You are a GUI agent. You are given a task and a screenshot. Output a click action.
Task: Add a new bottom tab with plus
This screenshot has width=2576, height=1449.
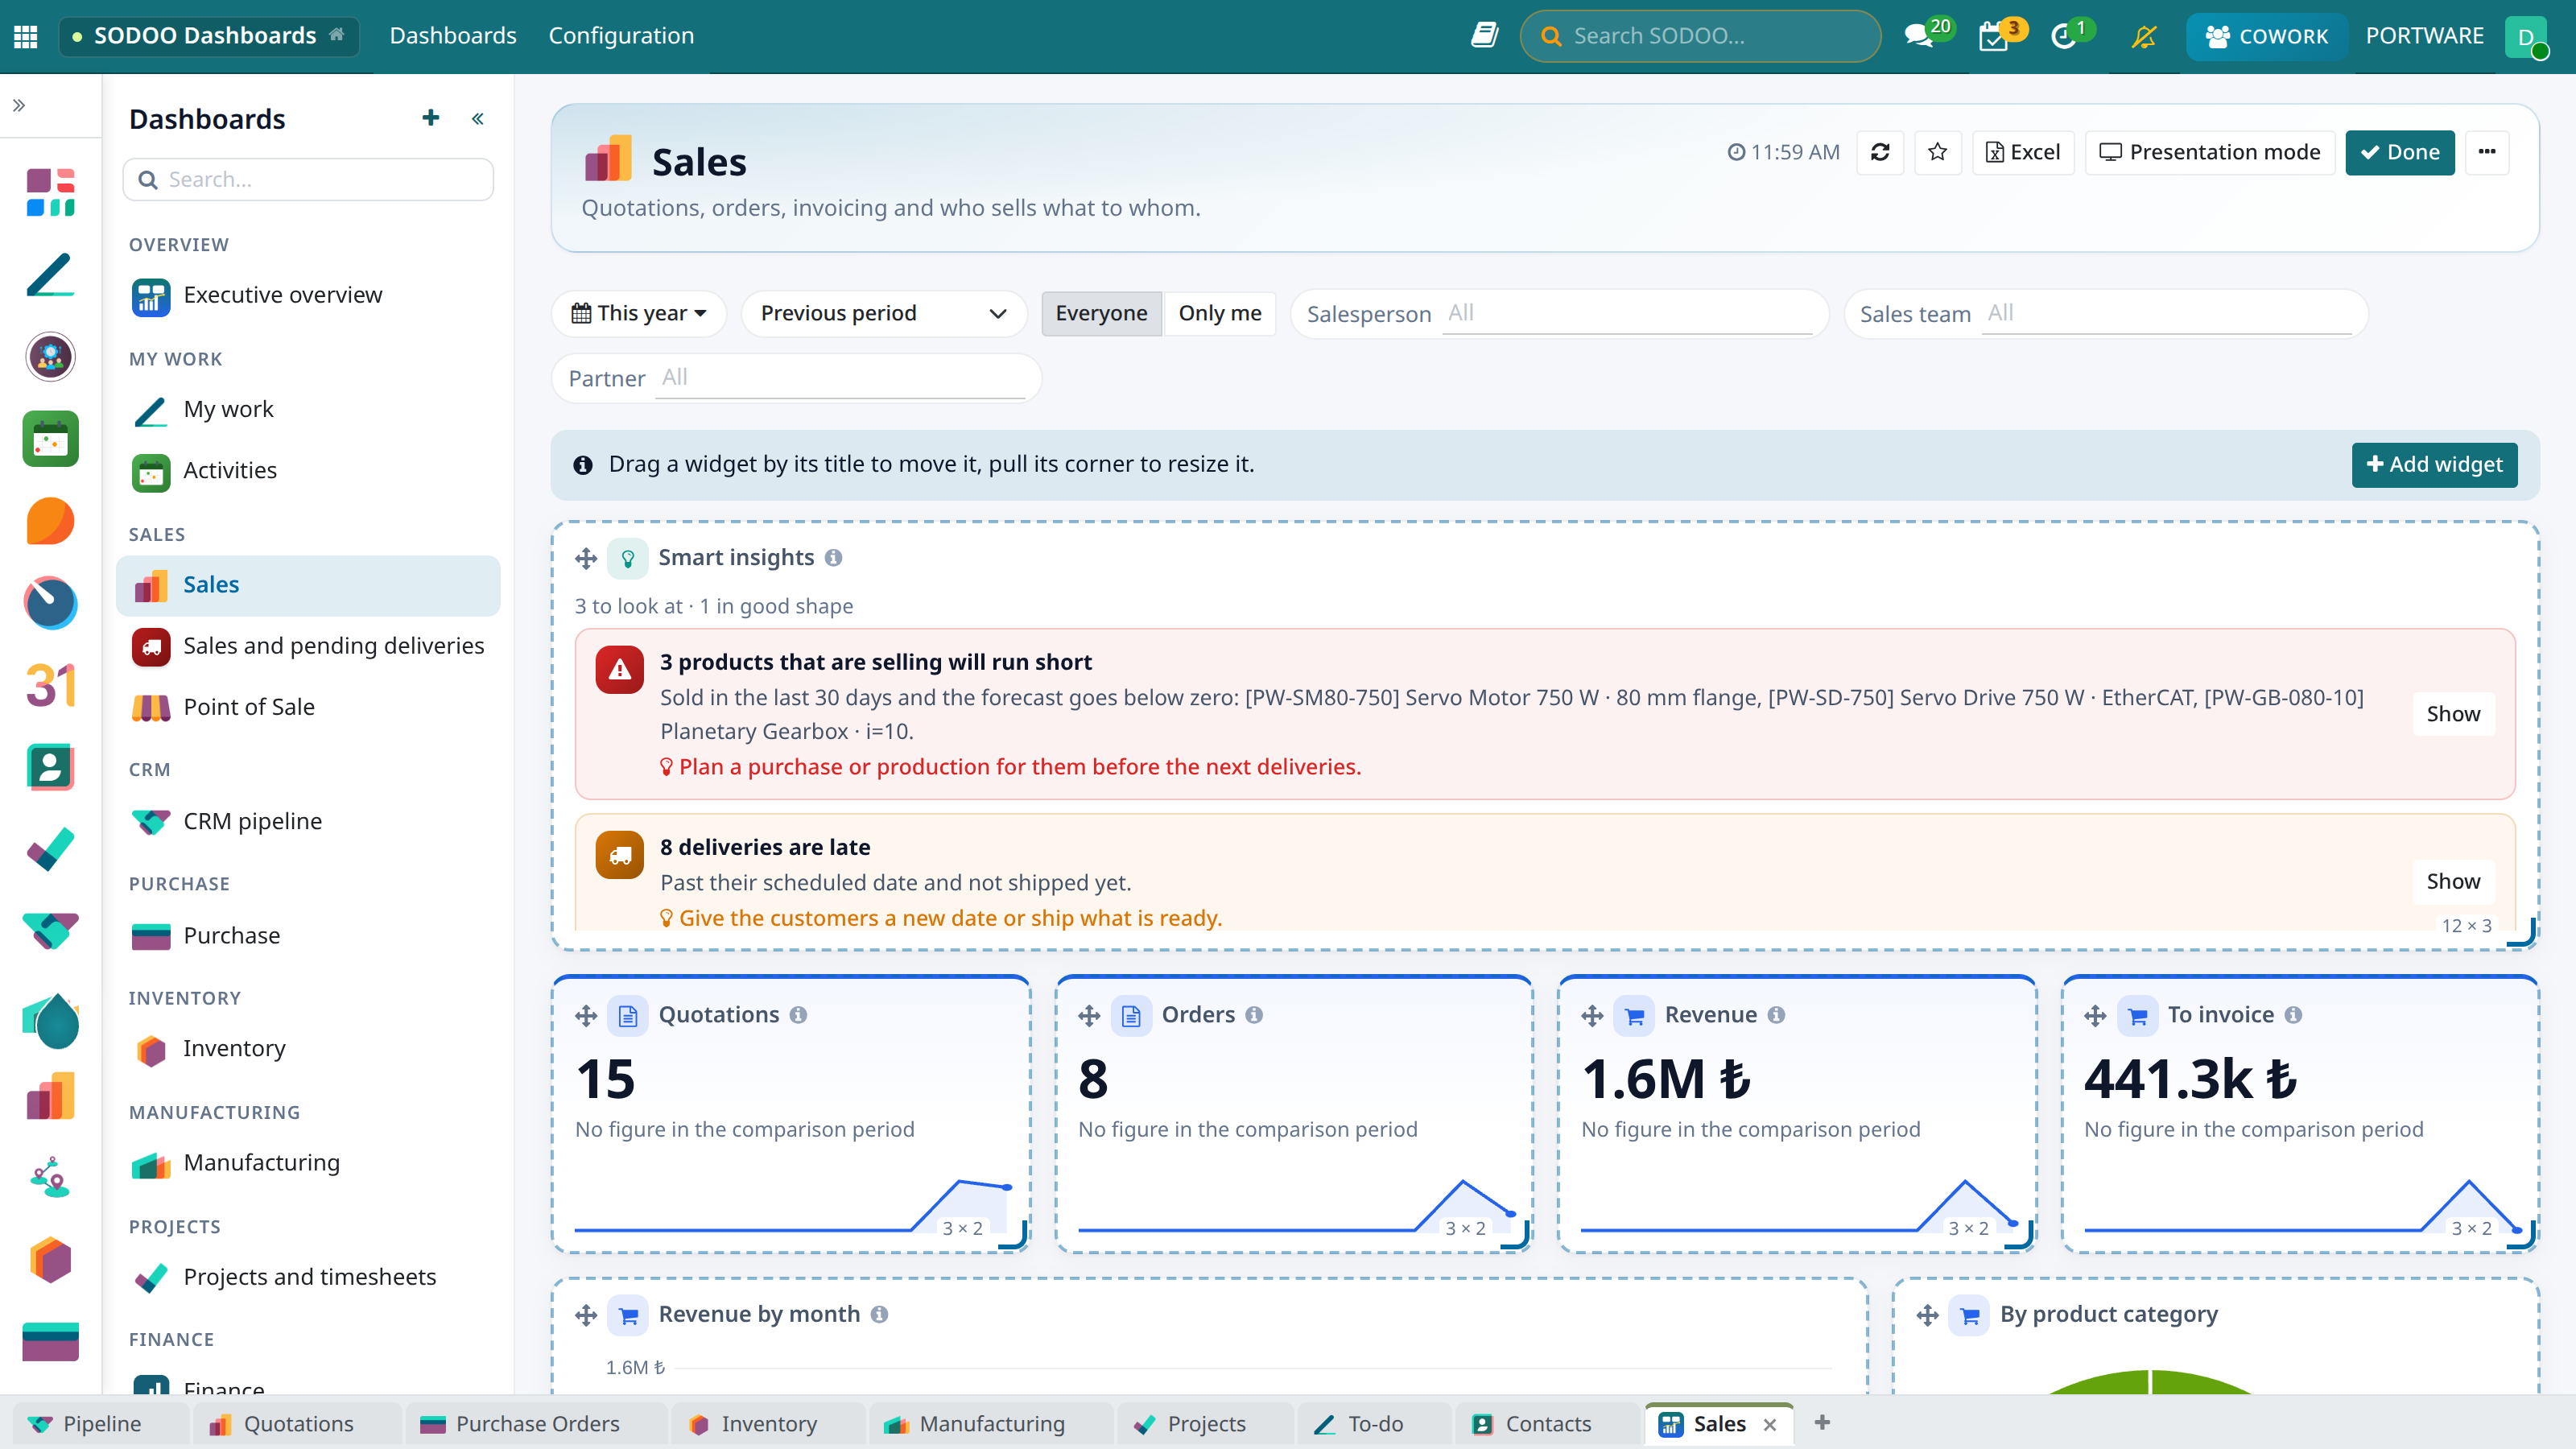(1822, 1423)
